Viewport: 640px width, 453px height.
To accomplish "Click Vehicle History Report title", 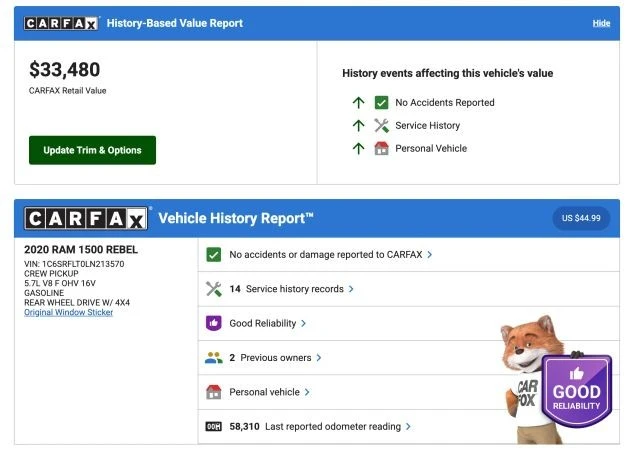I will coord(236,218).
